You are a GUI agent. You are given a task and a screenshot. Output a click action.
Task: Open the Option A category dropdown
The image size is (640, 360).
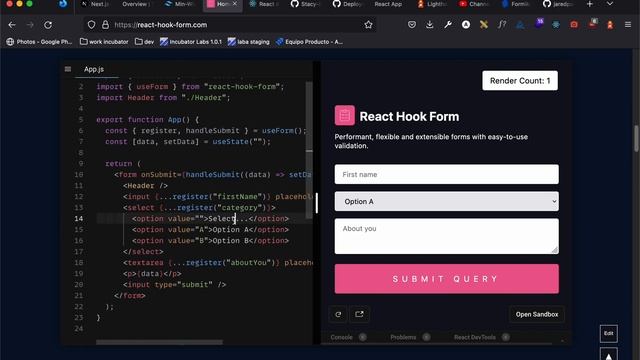(x=447, y=201)
